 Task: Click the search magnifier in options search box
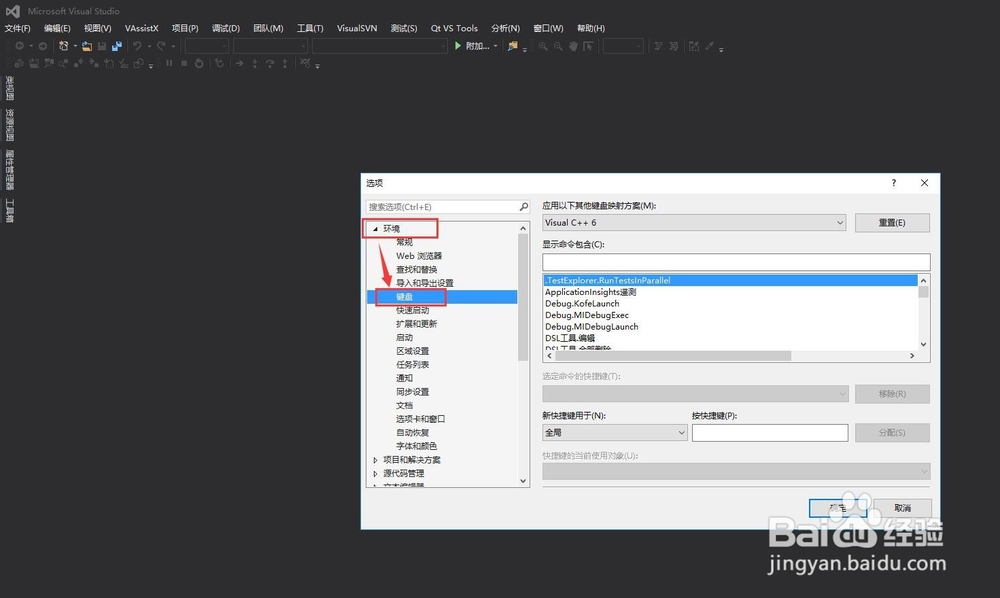click(524, 207)
